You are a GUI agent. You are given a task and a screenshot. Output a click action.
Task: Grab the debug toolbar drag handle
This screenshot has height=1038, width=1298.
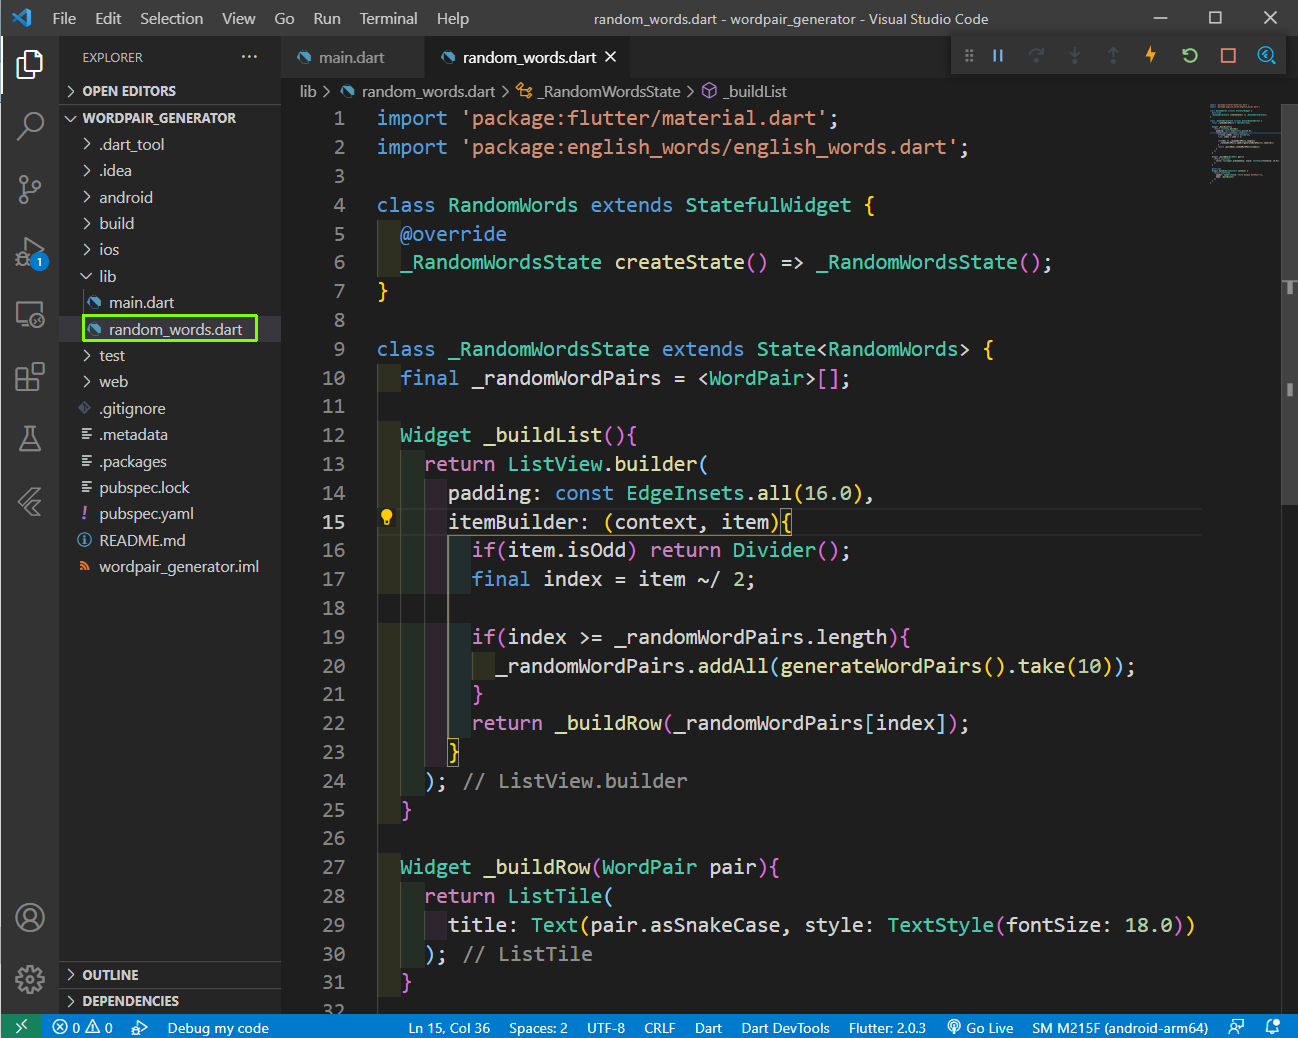pos(969,56)
